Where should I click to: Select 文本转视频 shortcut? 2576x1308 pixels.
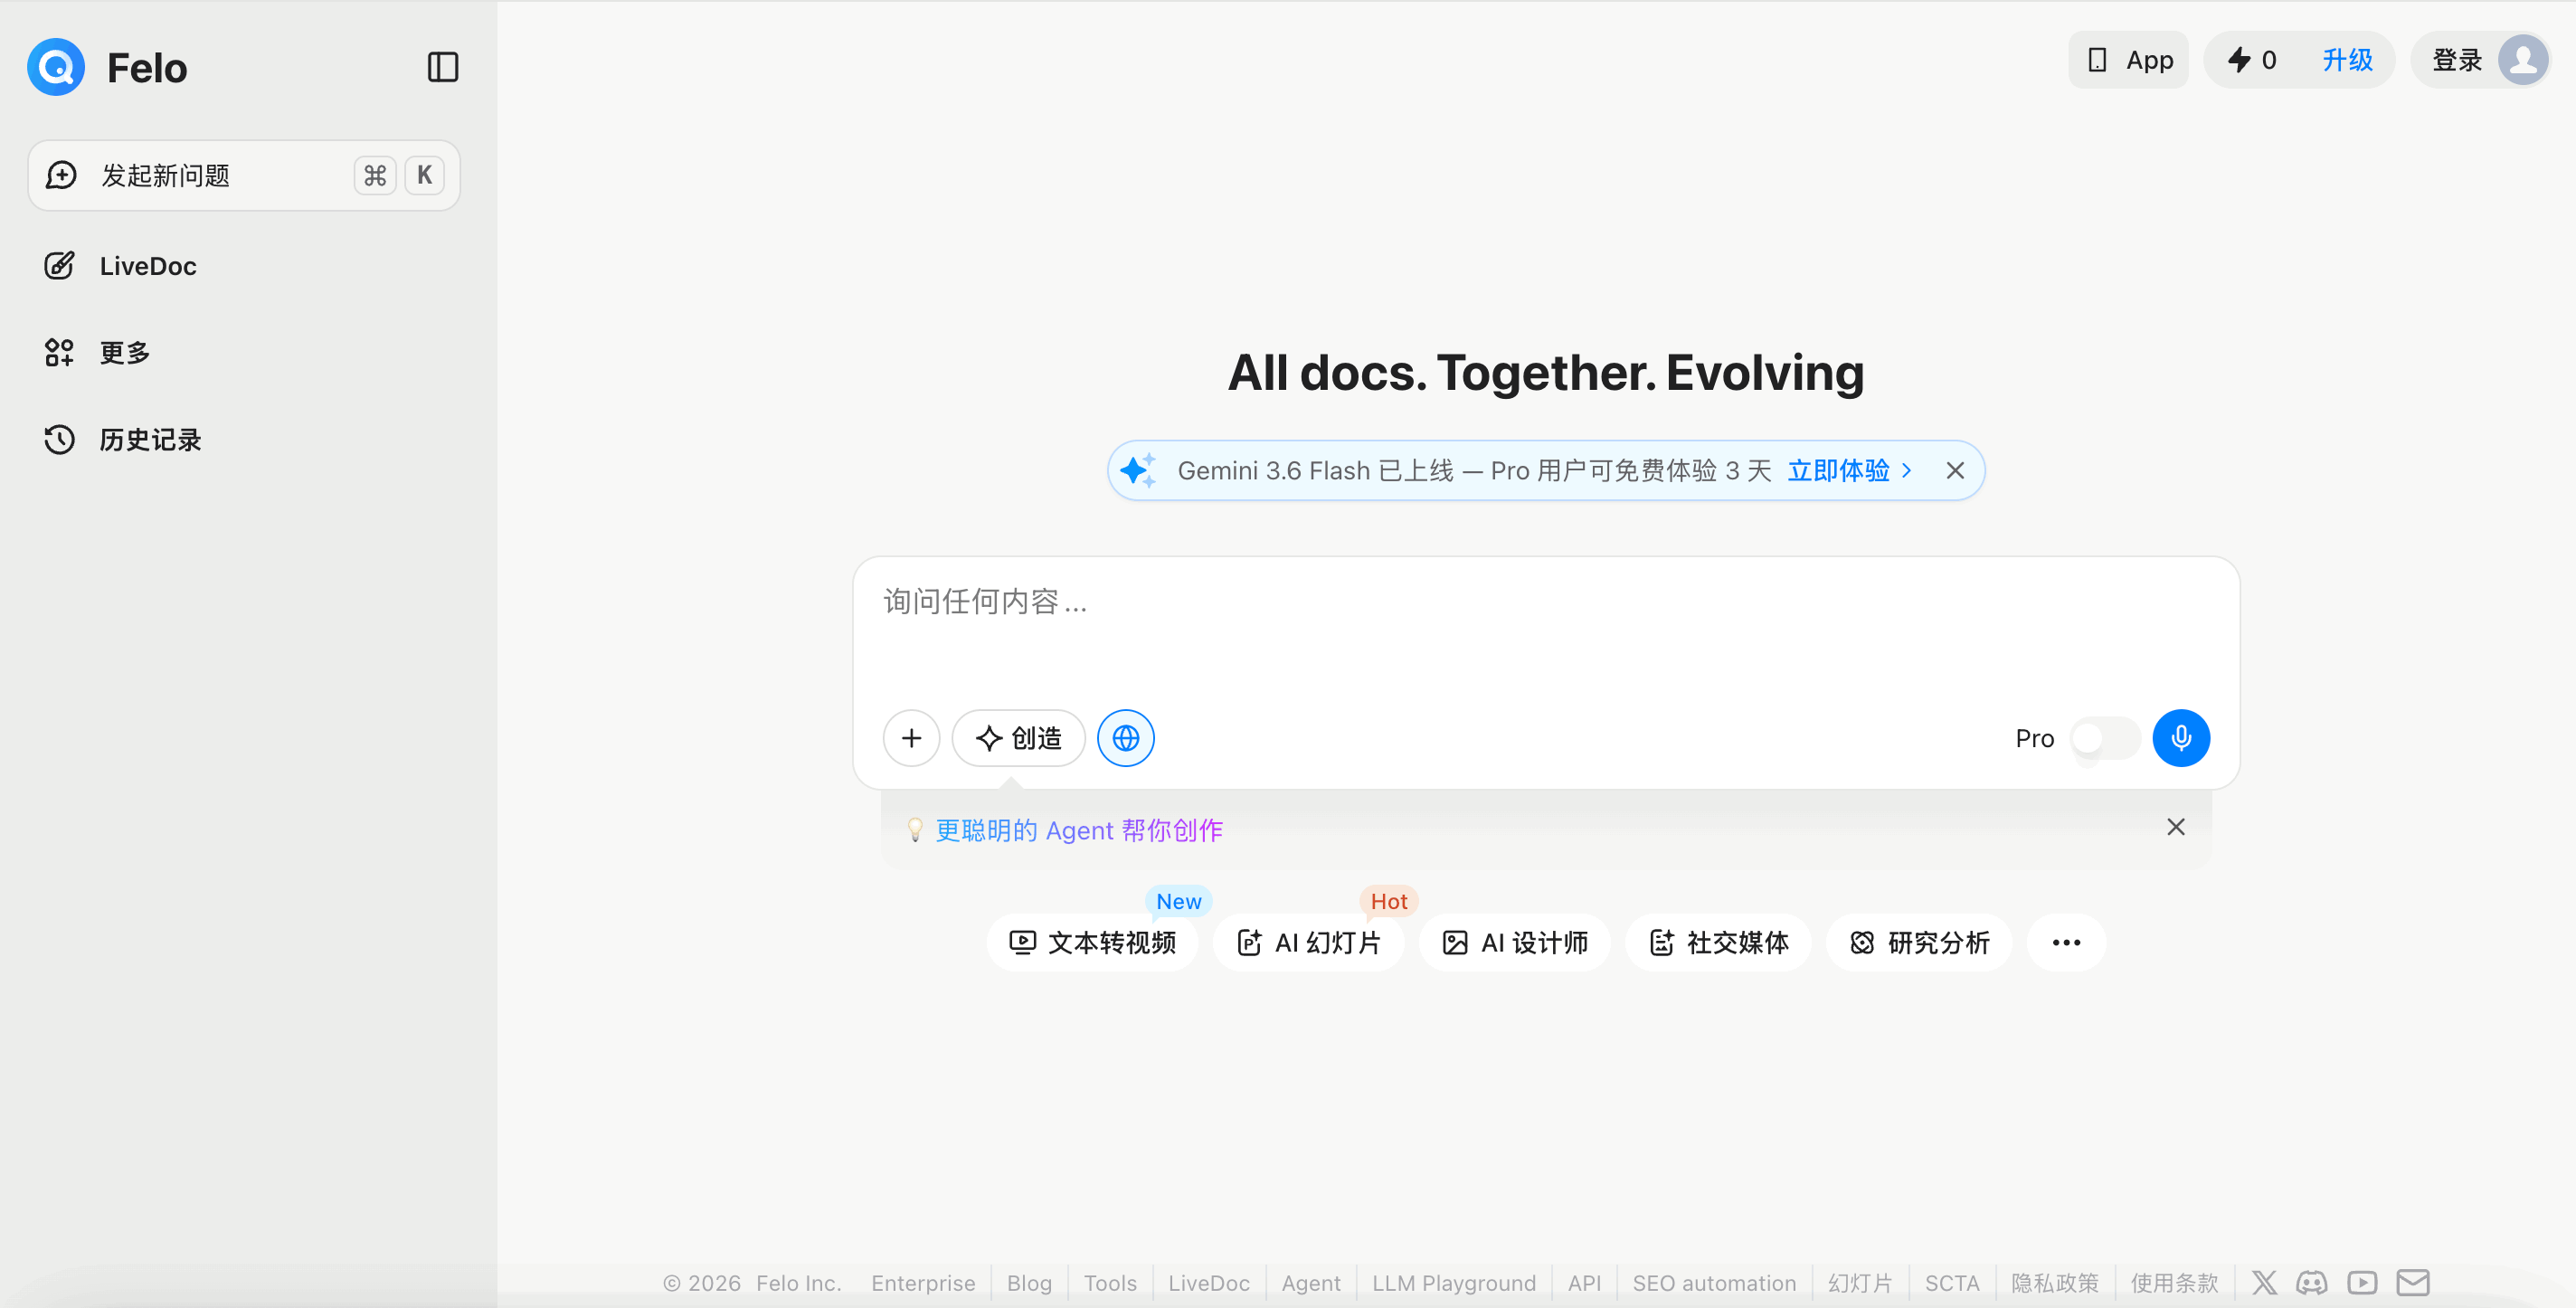tap(1092, 942)
